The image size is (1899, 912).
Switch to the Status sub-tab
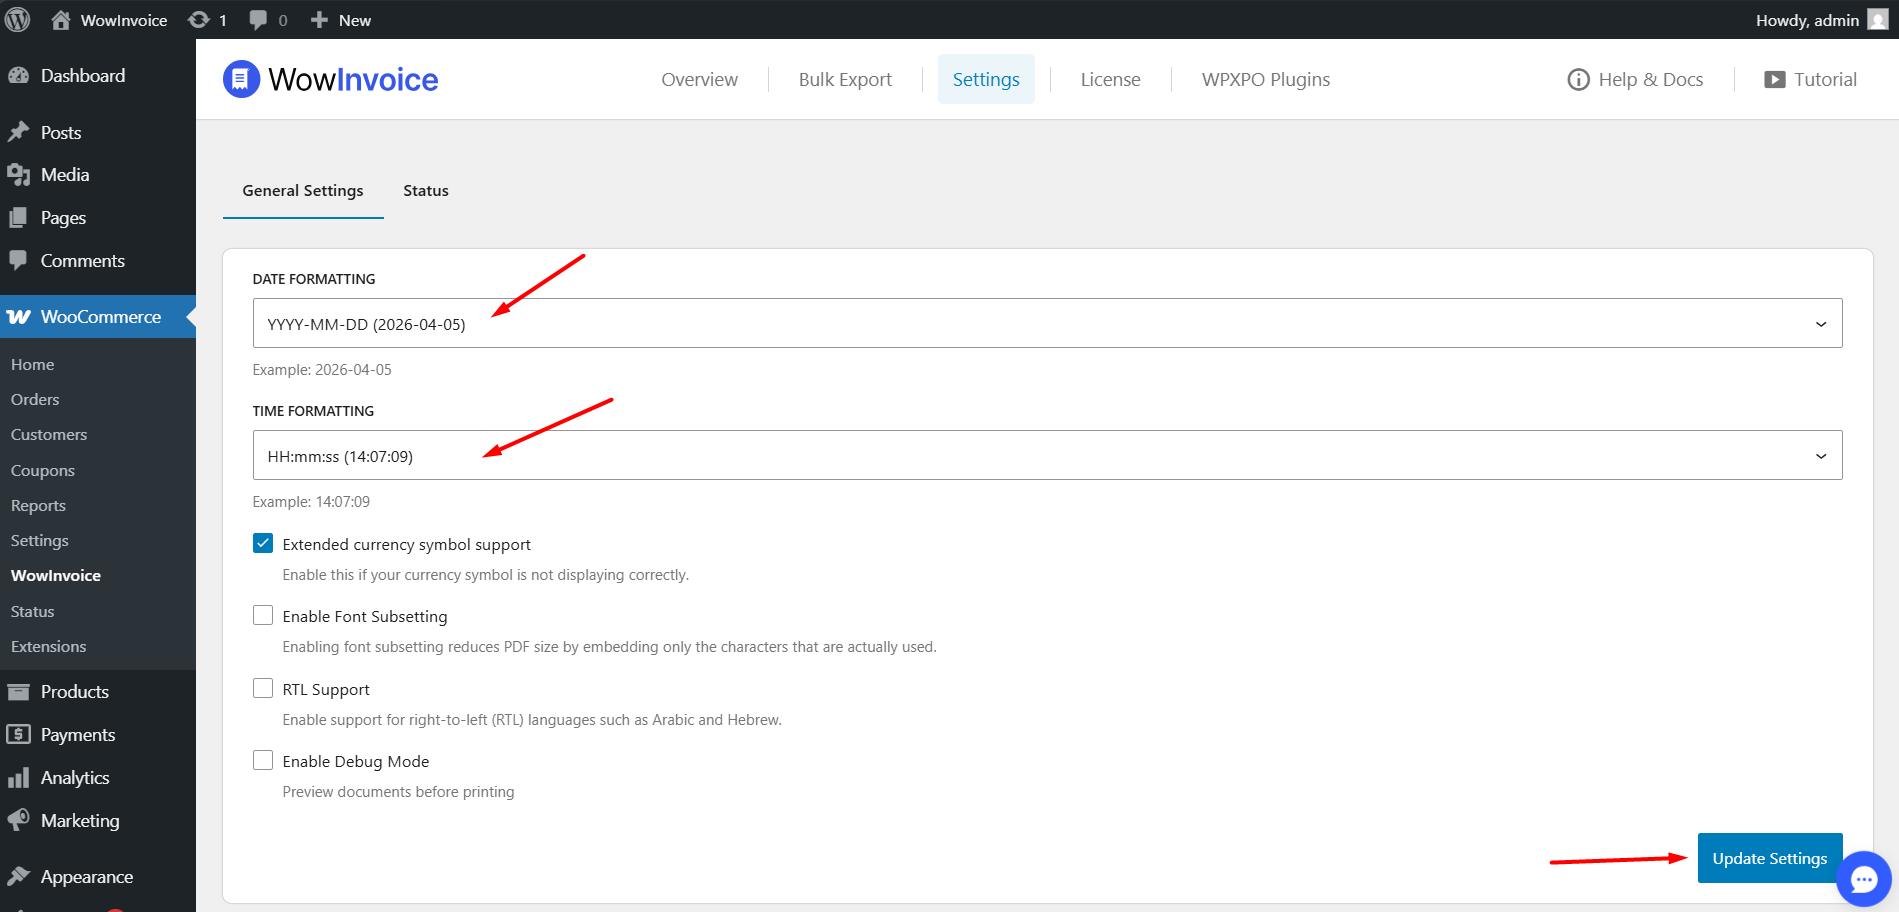pos(426,191)
